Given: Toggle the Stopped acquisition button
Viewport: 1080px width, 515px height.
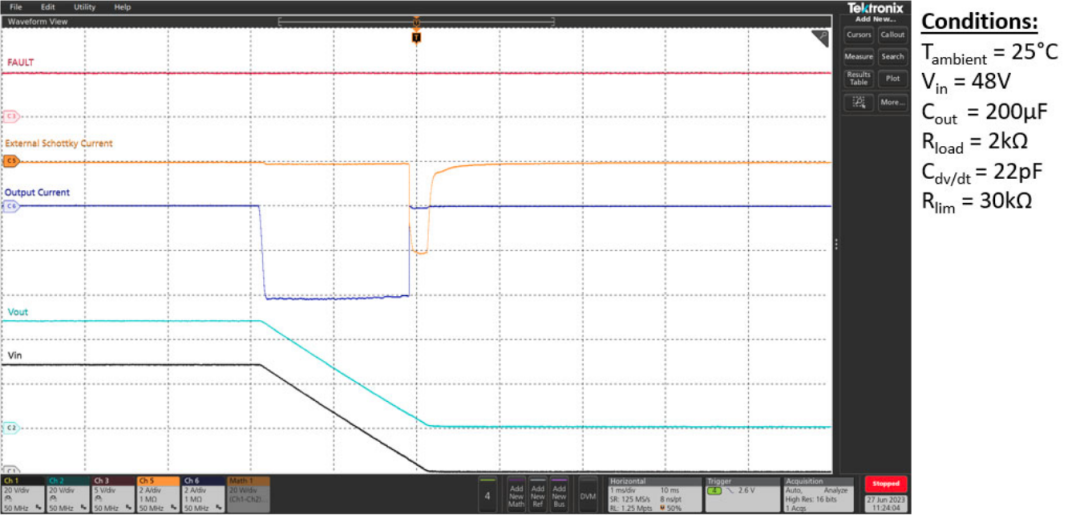Looking at the screenshot, I should [885, 484].
